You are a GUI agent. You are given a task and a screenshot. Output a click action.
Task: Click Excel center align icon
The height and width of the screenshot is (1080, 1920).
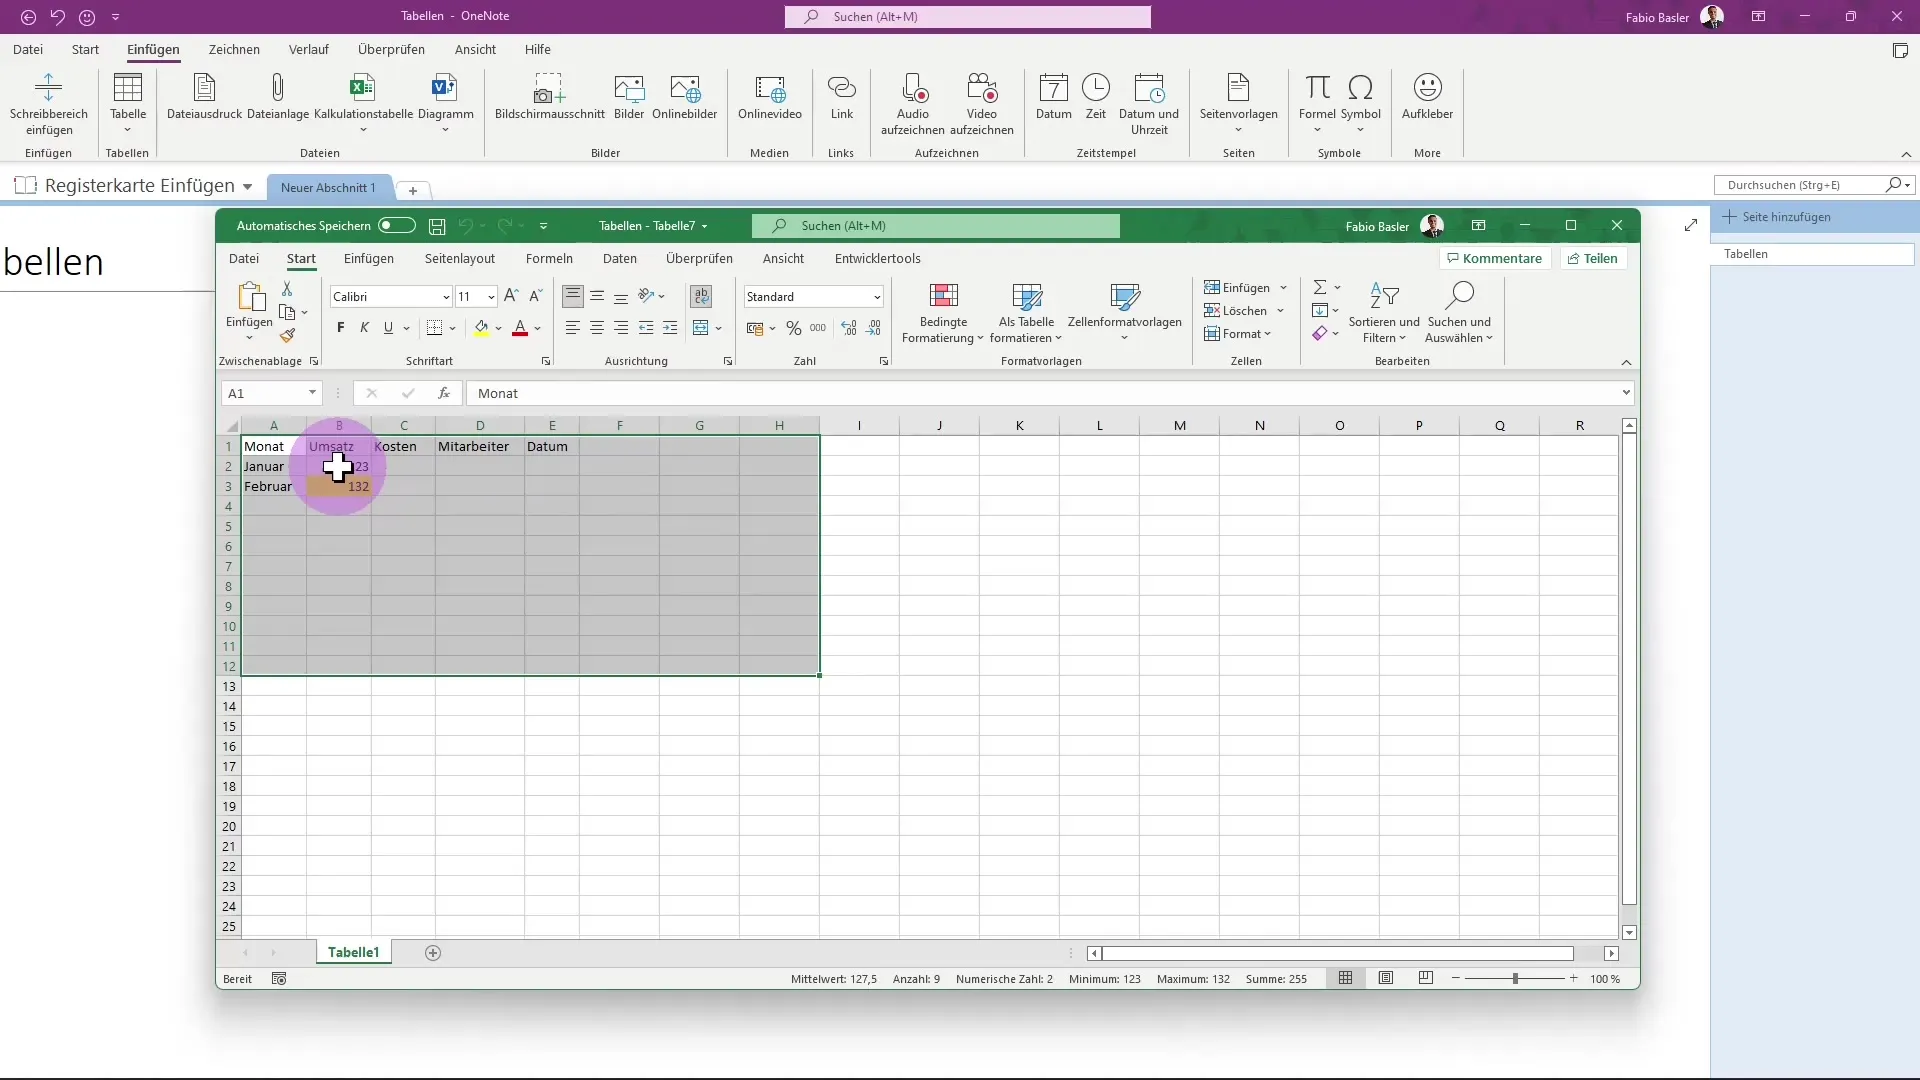pos(597,328)
